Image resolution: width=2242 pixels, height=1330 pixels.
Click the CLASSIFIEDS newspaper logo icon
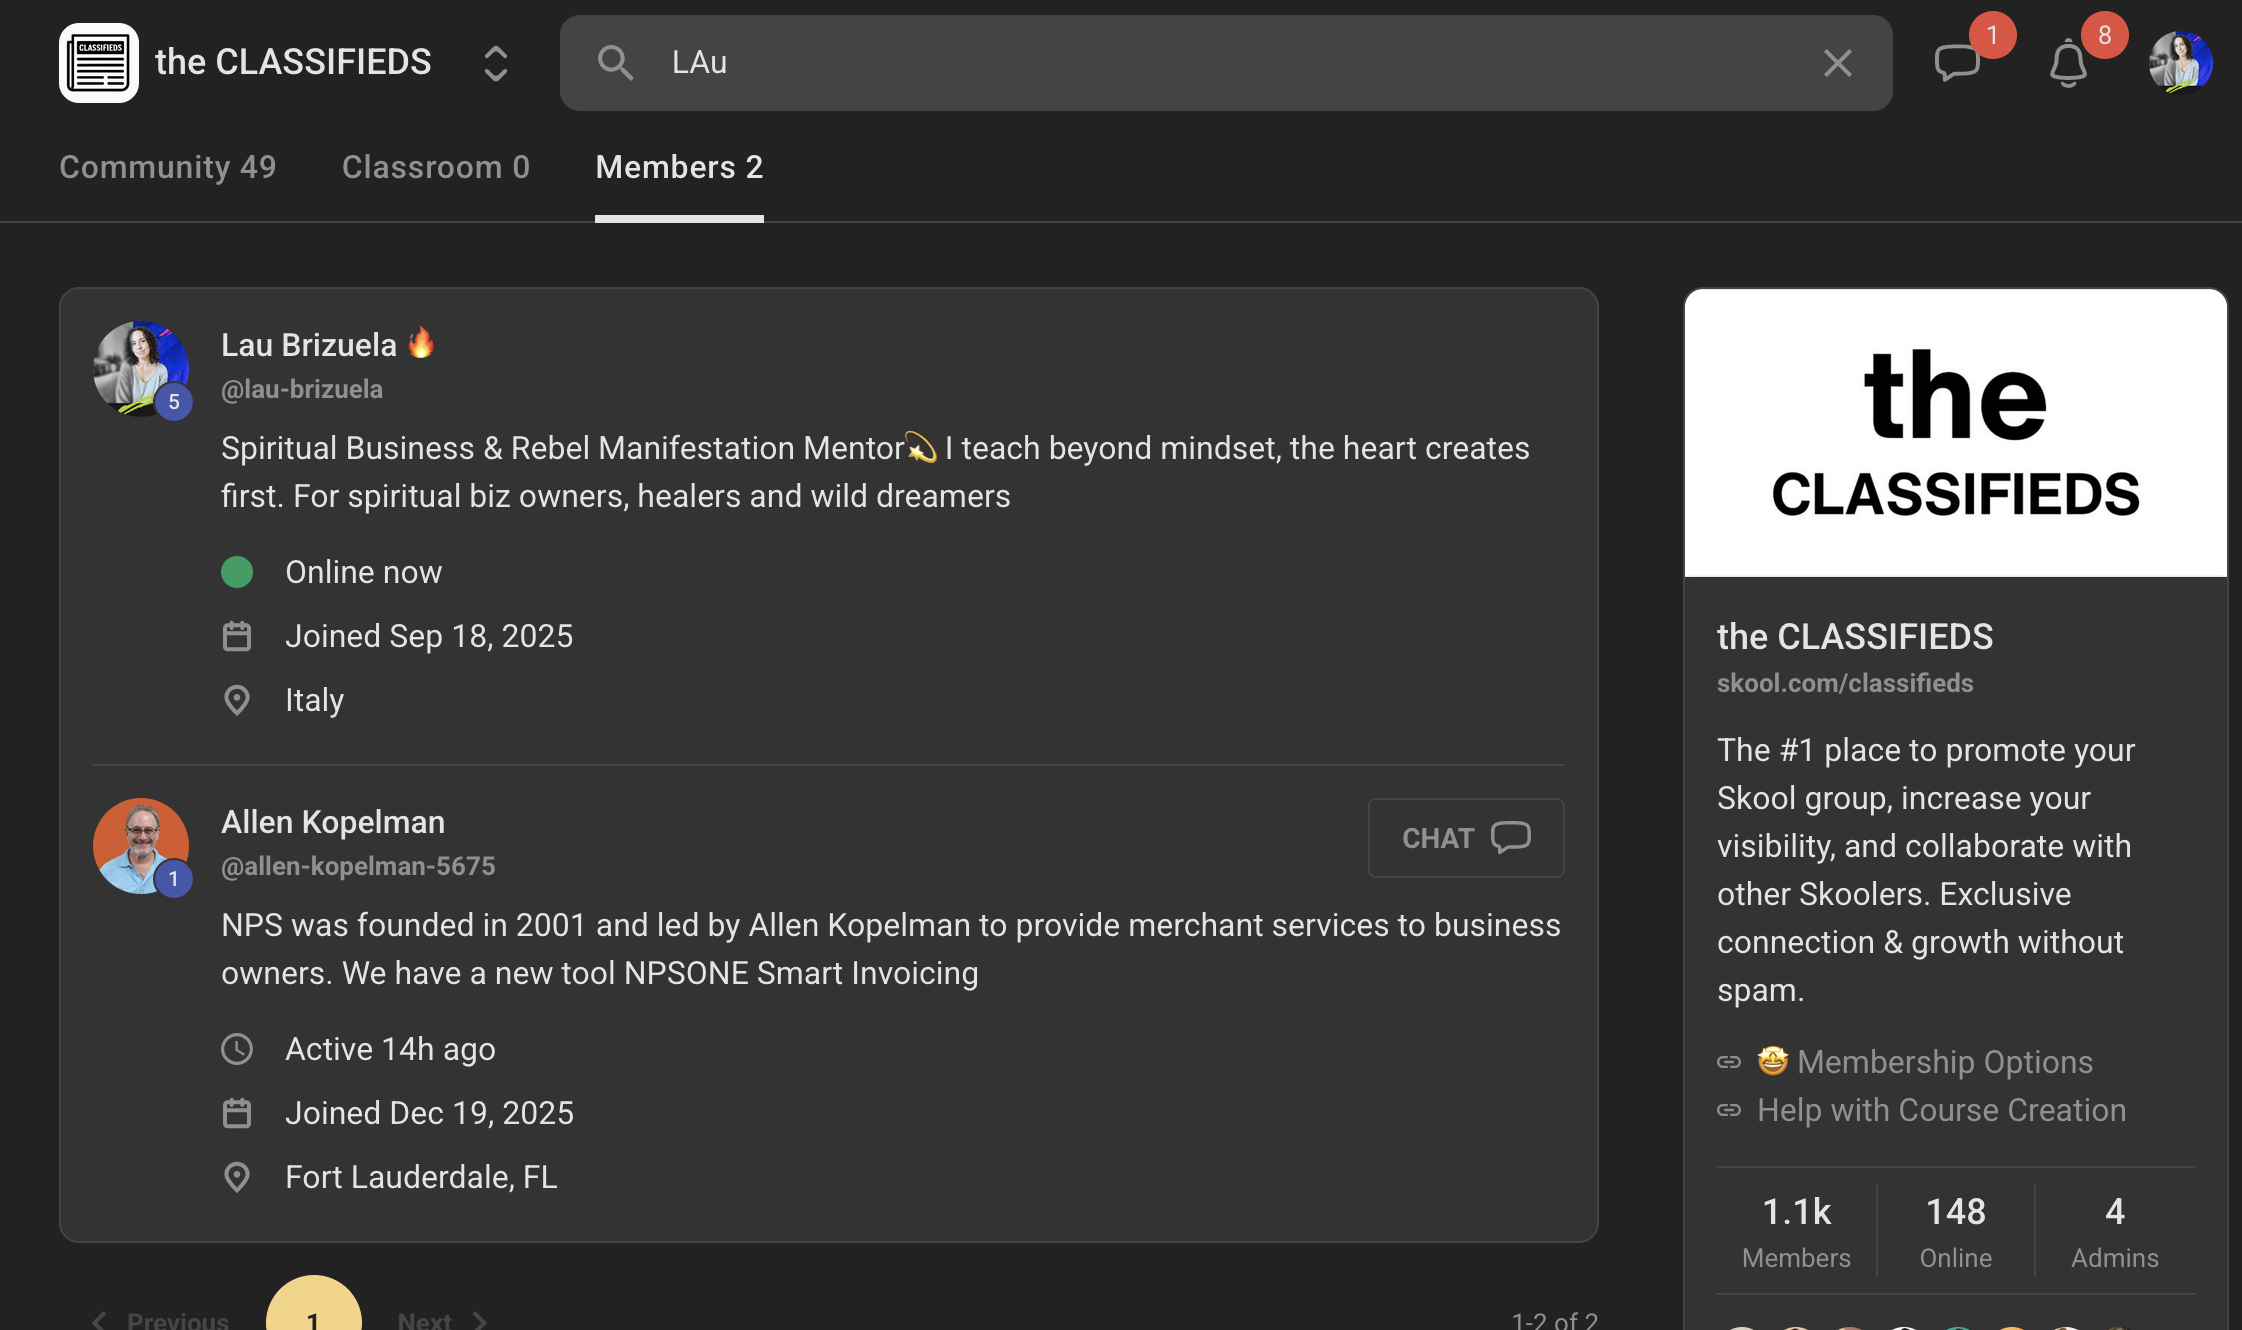click(x=98, y=62)
